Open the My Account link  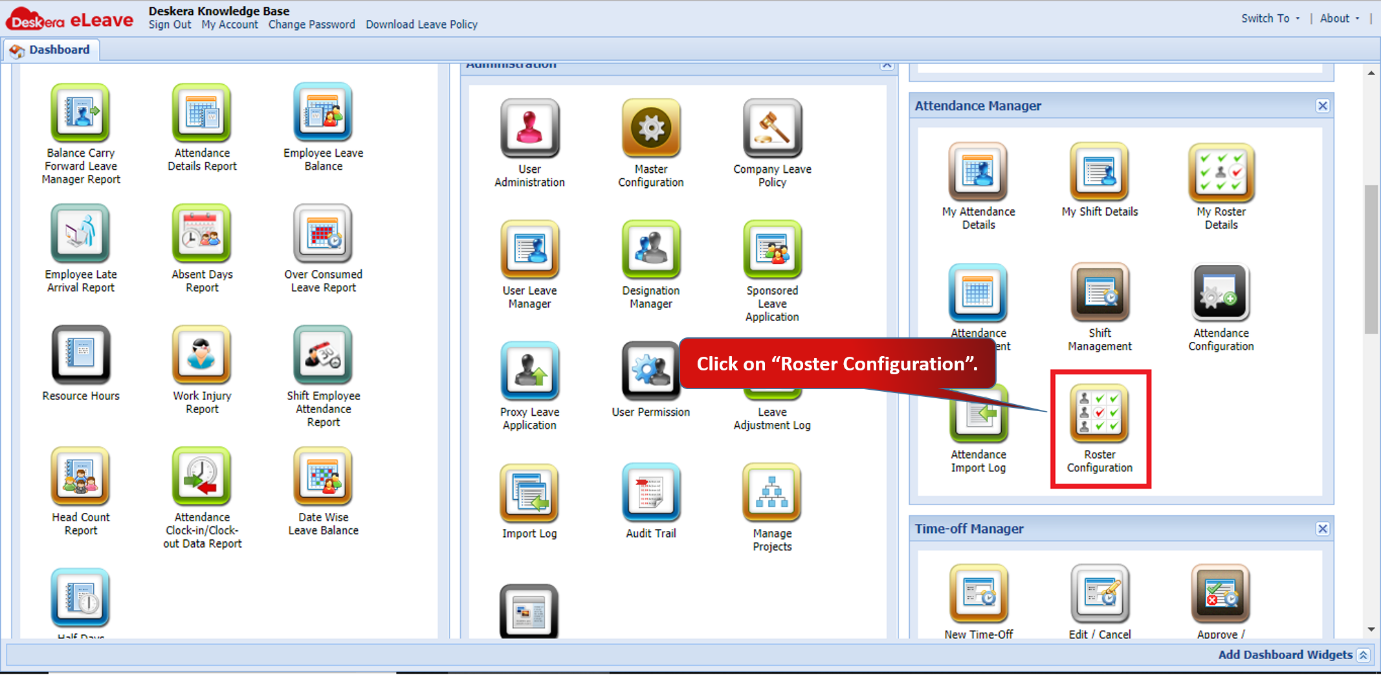(x=230, y=25)
